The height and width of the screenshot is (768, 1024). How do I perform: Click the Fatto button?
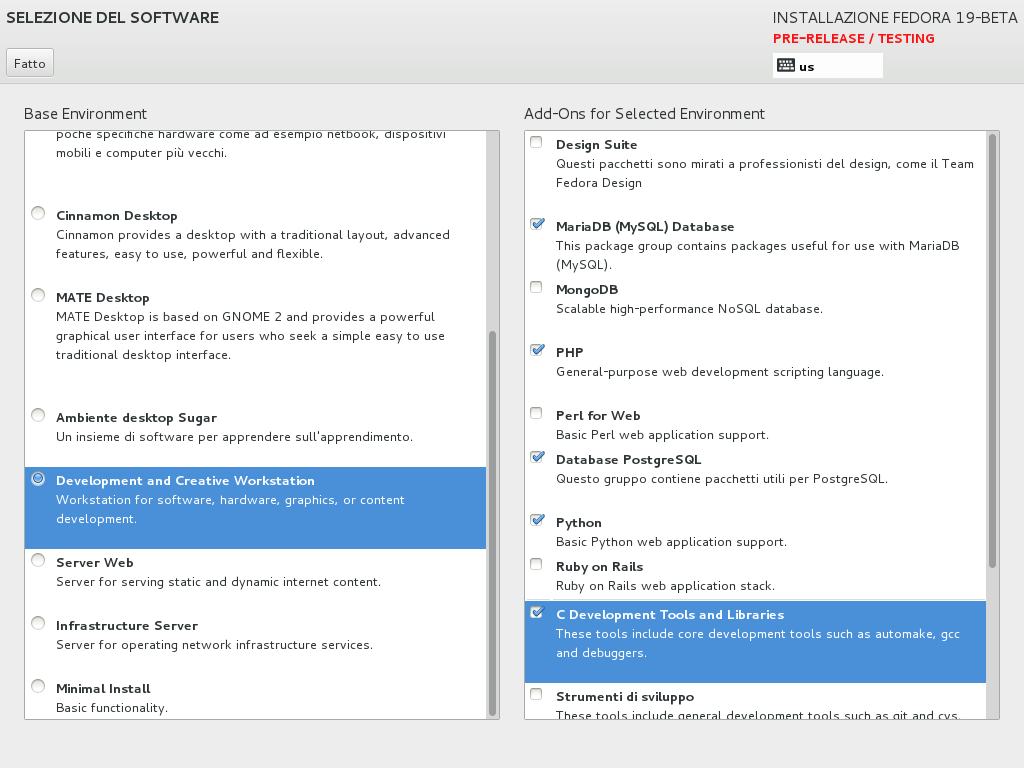(30, 63)
